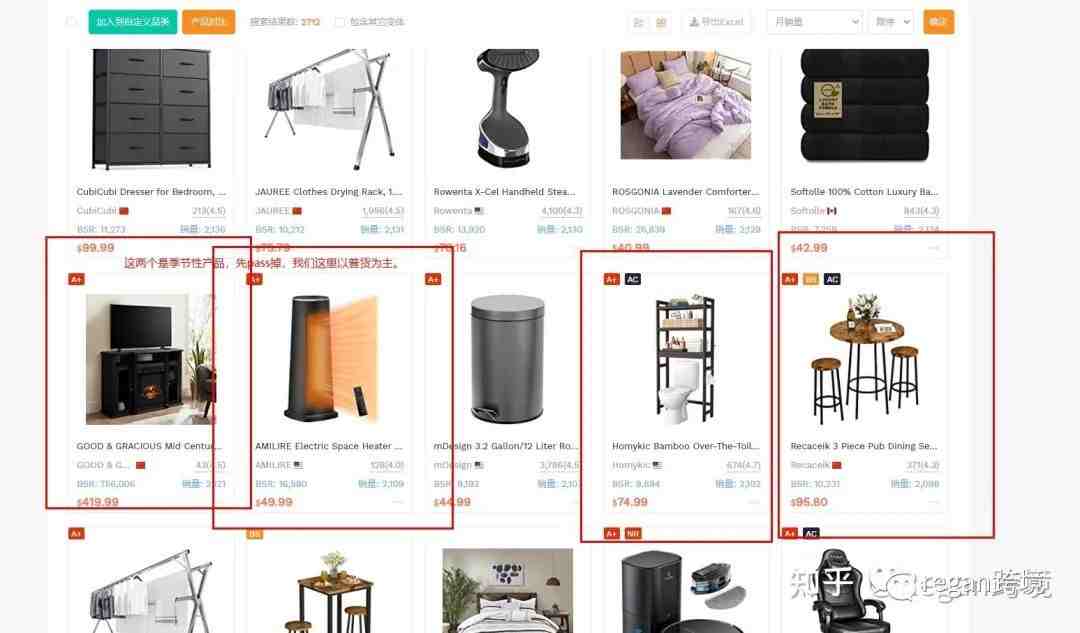Viewport: 1080px width, 633px height.
Task: Enable the include variants checkbox
Action: pyautogui.click(x=340, y=22)
